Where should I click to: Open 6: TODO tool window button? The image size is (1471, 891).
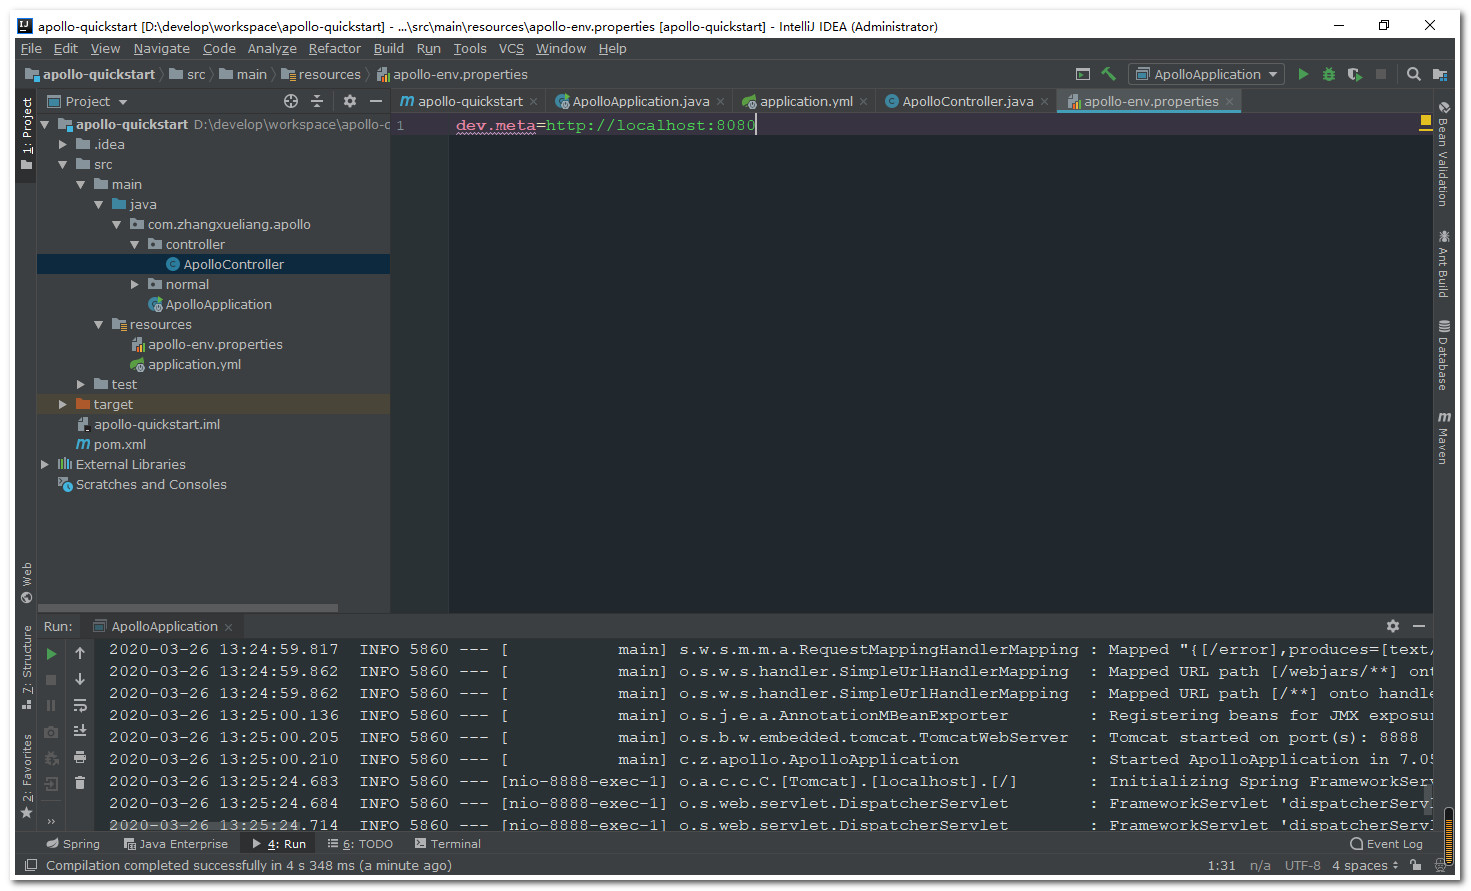[360, 844]
